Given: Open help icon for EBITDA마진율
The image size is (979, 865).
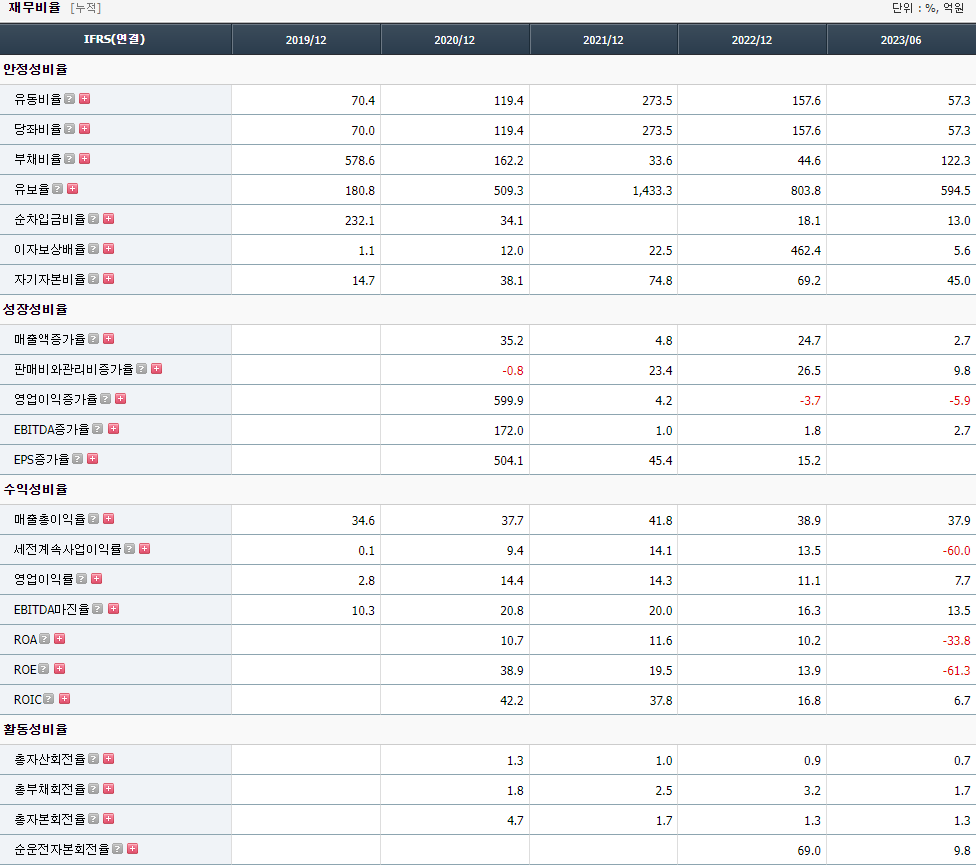Looking at the screenshot, I should [98, 608].
